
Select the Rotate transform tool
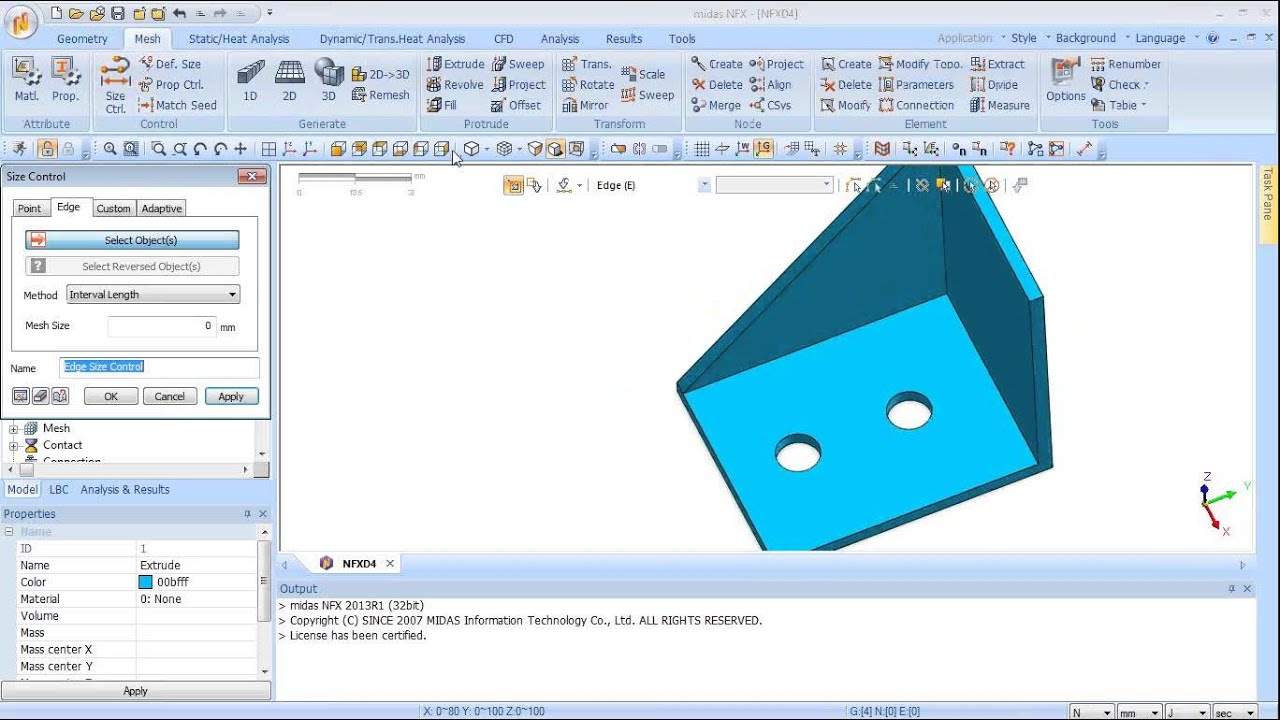tap(588, 85)
